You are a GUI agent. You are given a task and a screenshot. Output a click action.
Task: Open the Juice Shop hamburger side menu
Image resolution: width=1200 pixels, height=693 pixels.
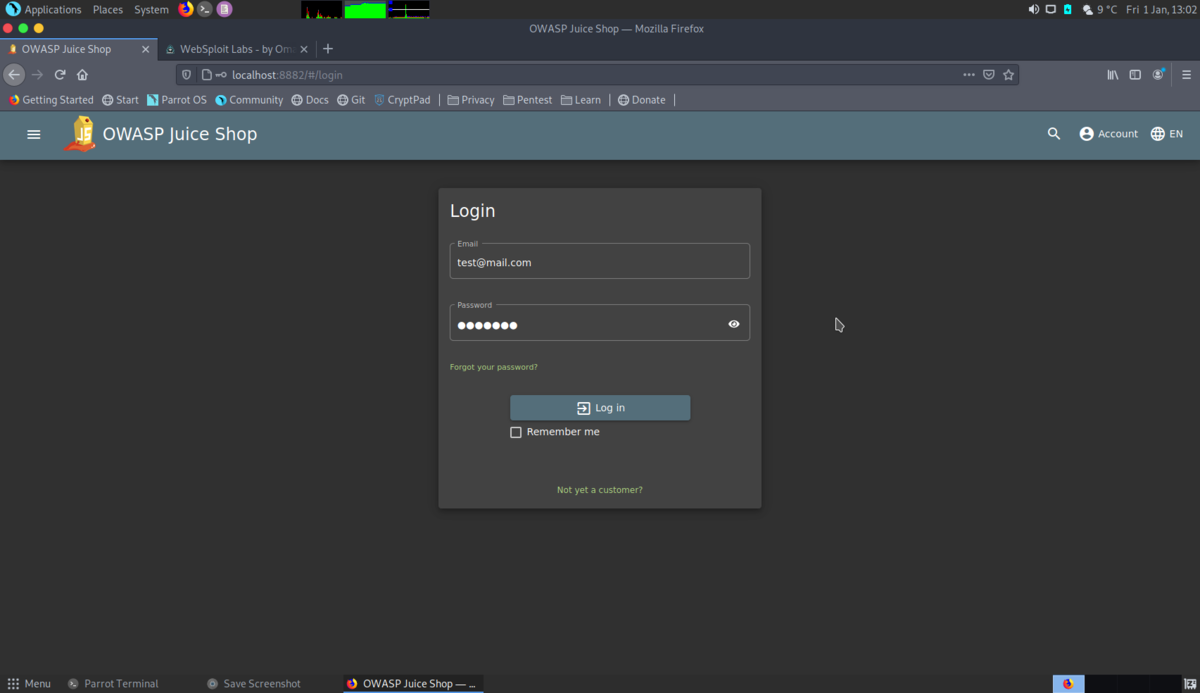pos(34,134)
